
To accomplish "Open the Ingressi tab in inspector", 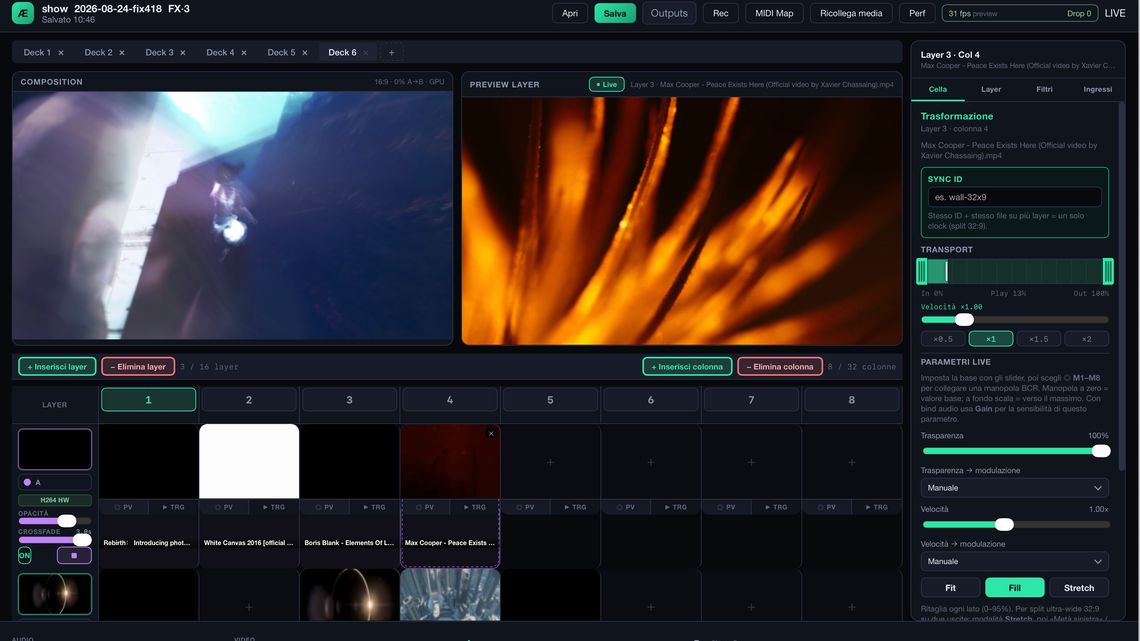I will tap(1097, 89).
